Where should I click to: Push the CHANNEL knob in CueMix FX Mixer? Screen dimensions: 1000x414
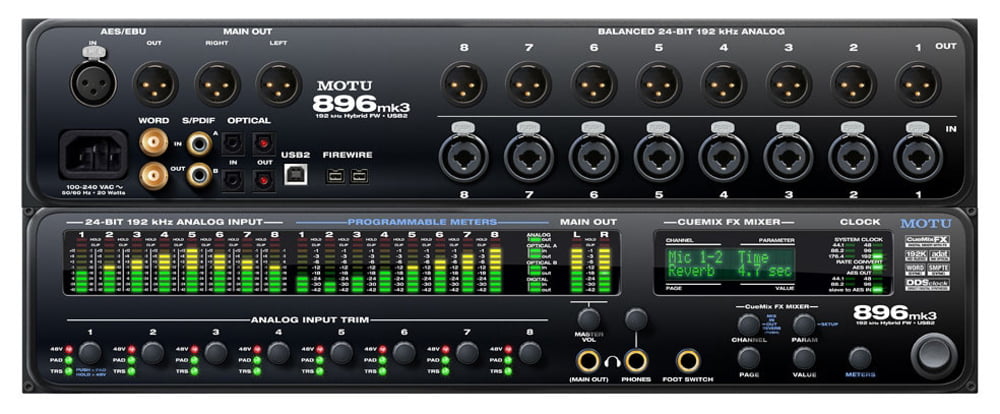tap(749, 325)
